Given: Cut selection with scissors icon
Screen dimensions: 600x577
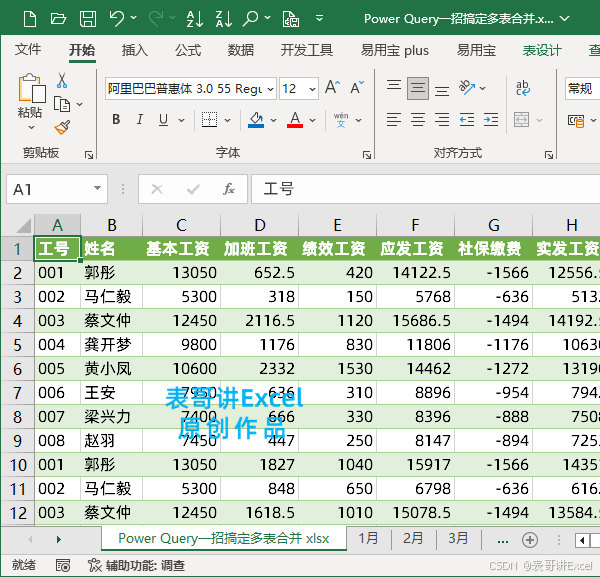Looking at the screenshot, I should [62, 80].
